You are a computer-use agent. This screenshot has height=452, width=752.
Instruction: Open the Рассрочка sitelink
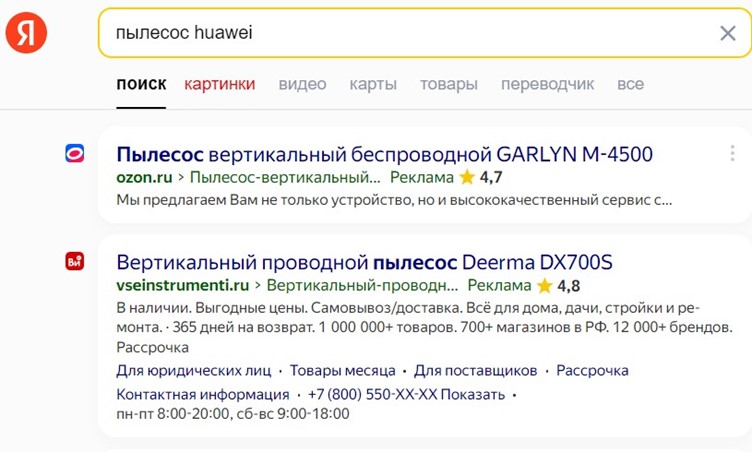(x=592, y=370)
